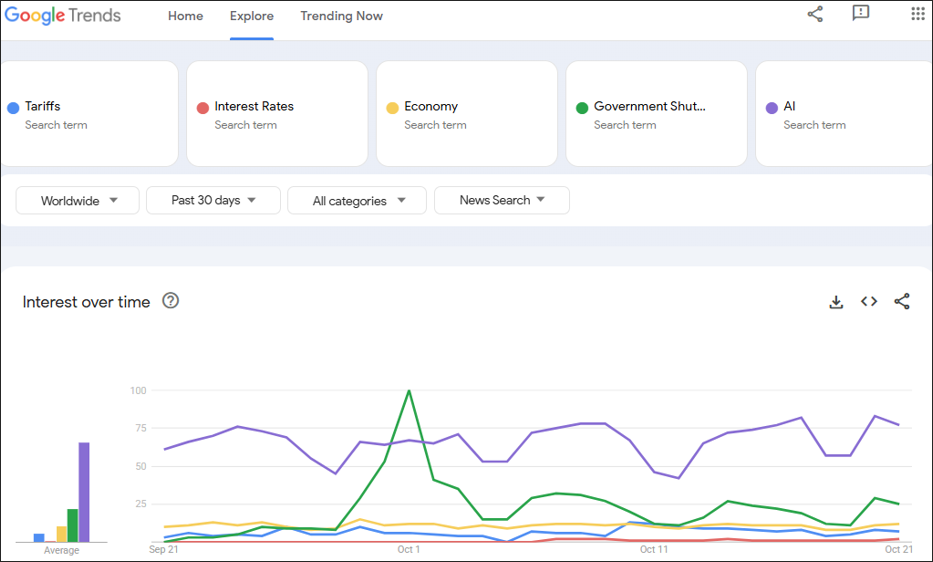Click the purple AI average bar

pos(84,492)
